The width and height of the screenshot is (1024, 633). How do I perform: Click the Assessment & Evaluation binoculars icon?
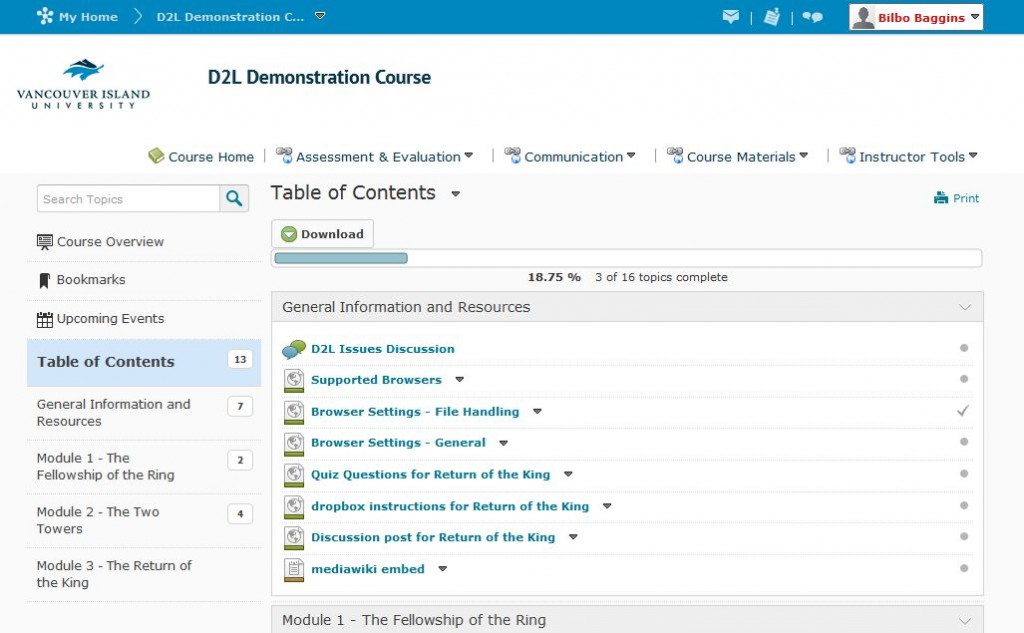(284, 155)
